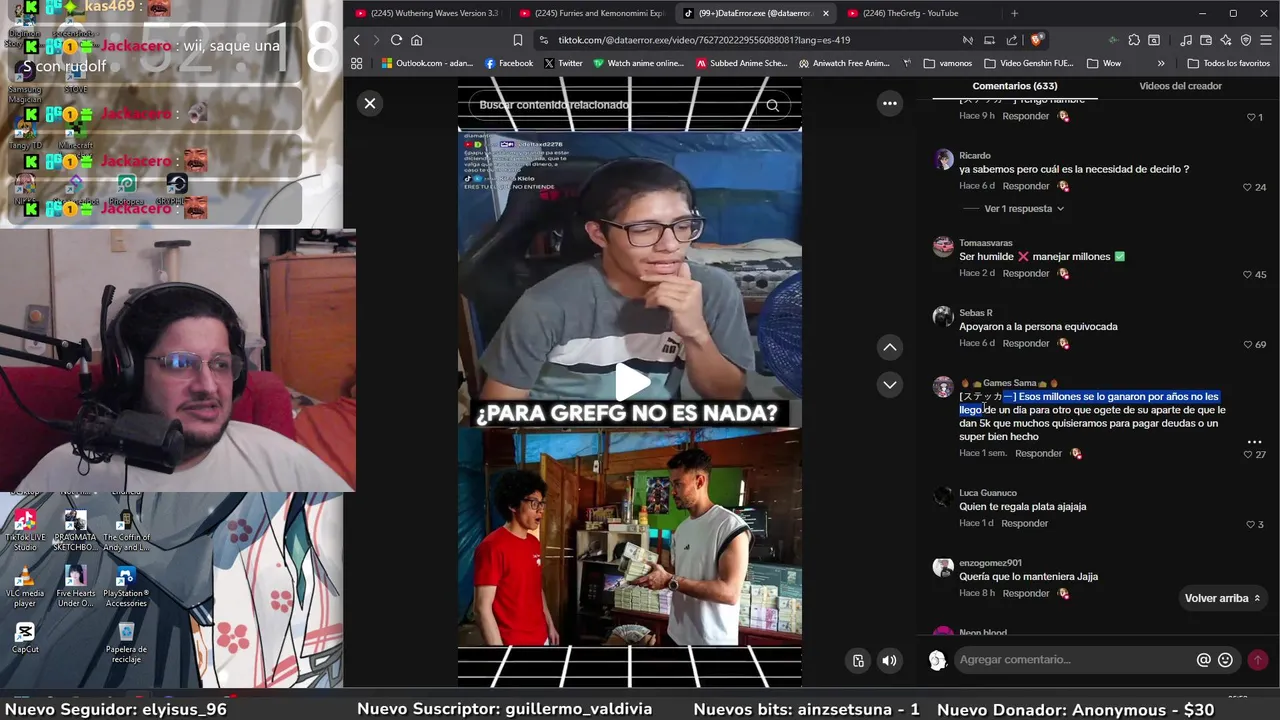Open TikTok LIVE Studio desktop icon
Image resolution: width=1280 pixels, height=720 pixels.
tap(25, 530)
